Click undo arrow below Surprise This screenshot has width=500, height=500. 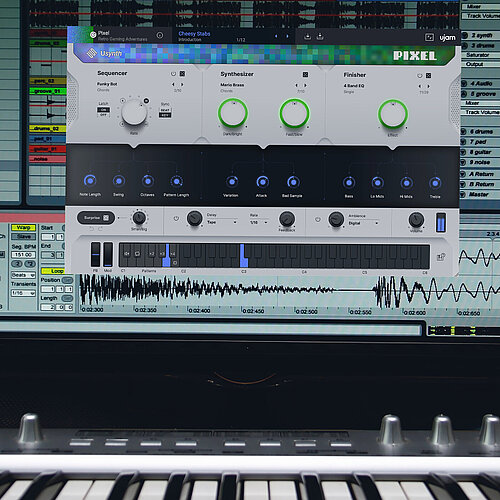point(92,229)
